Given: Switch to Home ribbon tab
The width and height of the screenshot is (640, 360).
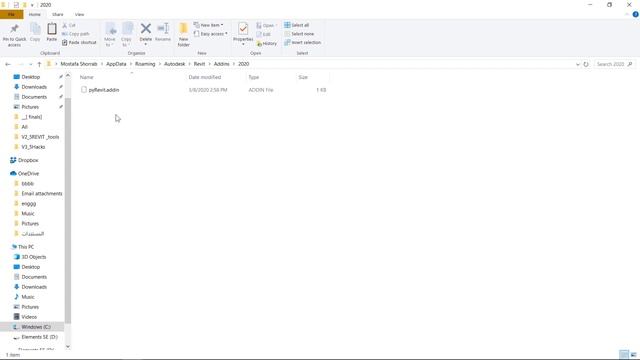Looking at the screenshot, I should [x=35, y=14].
